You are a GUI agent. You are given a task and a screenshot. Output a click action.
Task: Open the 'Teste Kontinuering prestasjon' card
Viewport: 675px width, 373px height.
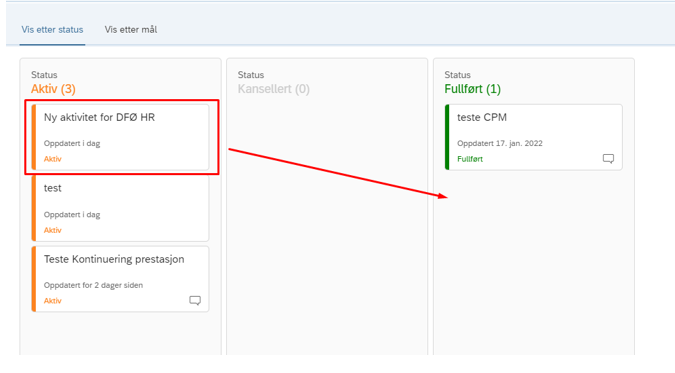point(121,279)
